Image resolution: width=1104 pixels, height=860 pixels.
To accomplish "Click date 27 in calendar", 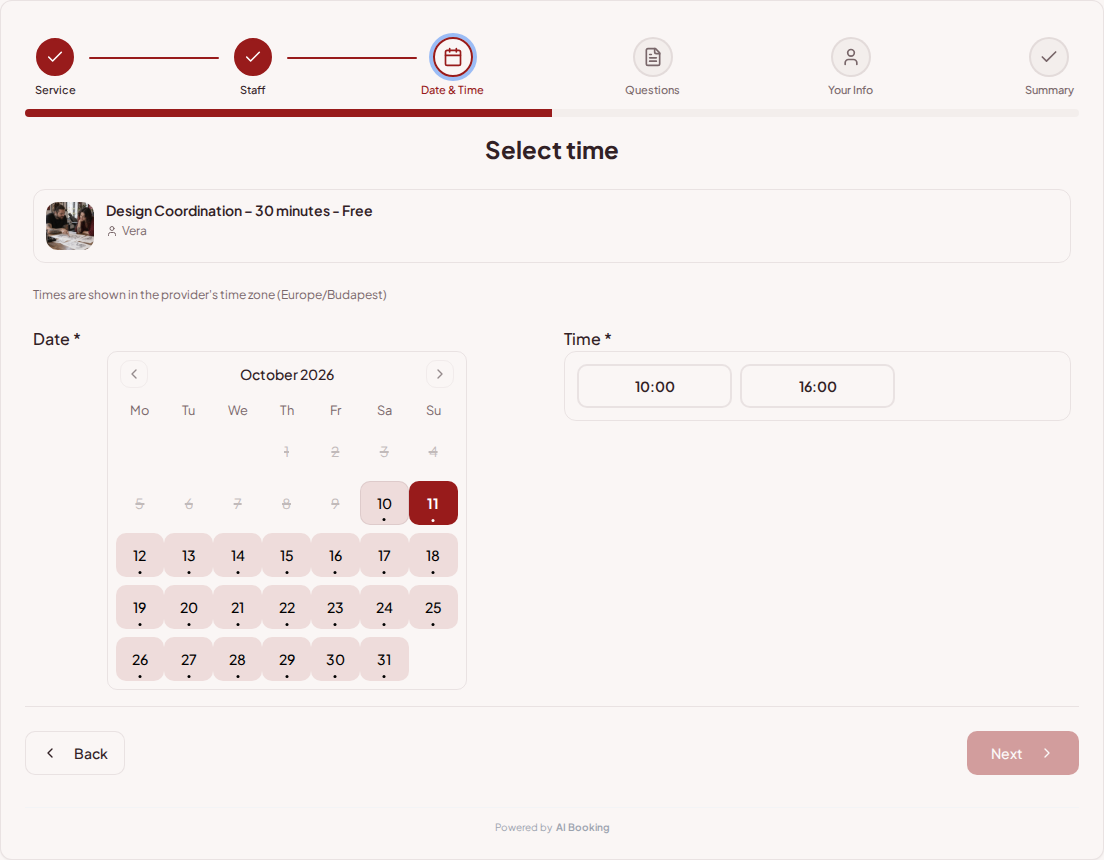I will point(189,659).
